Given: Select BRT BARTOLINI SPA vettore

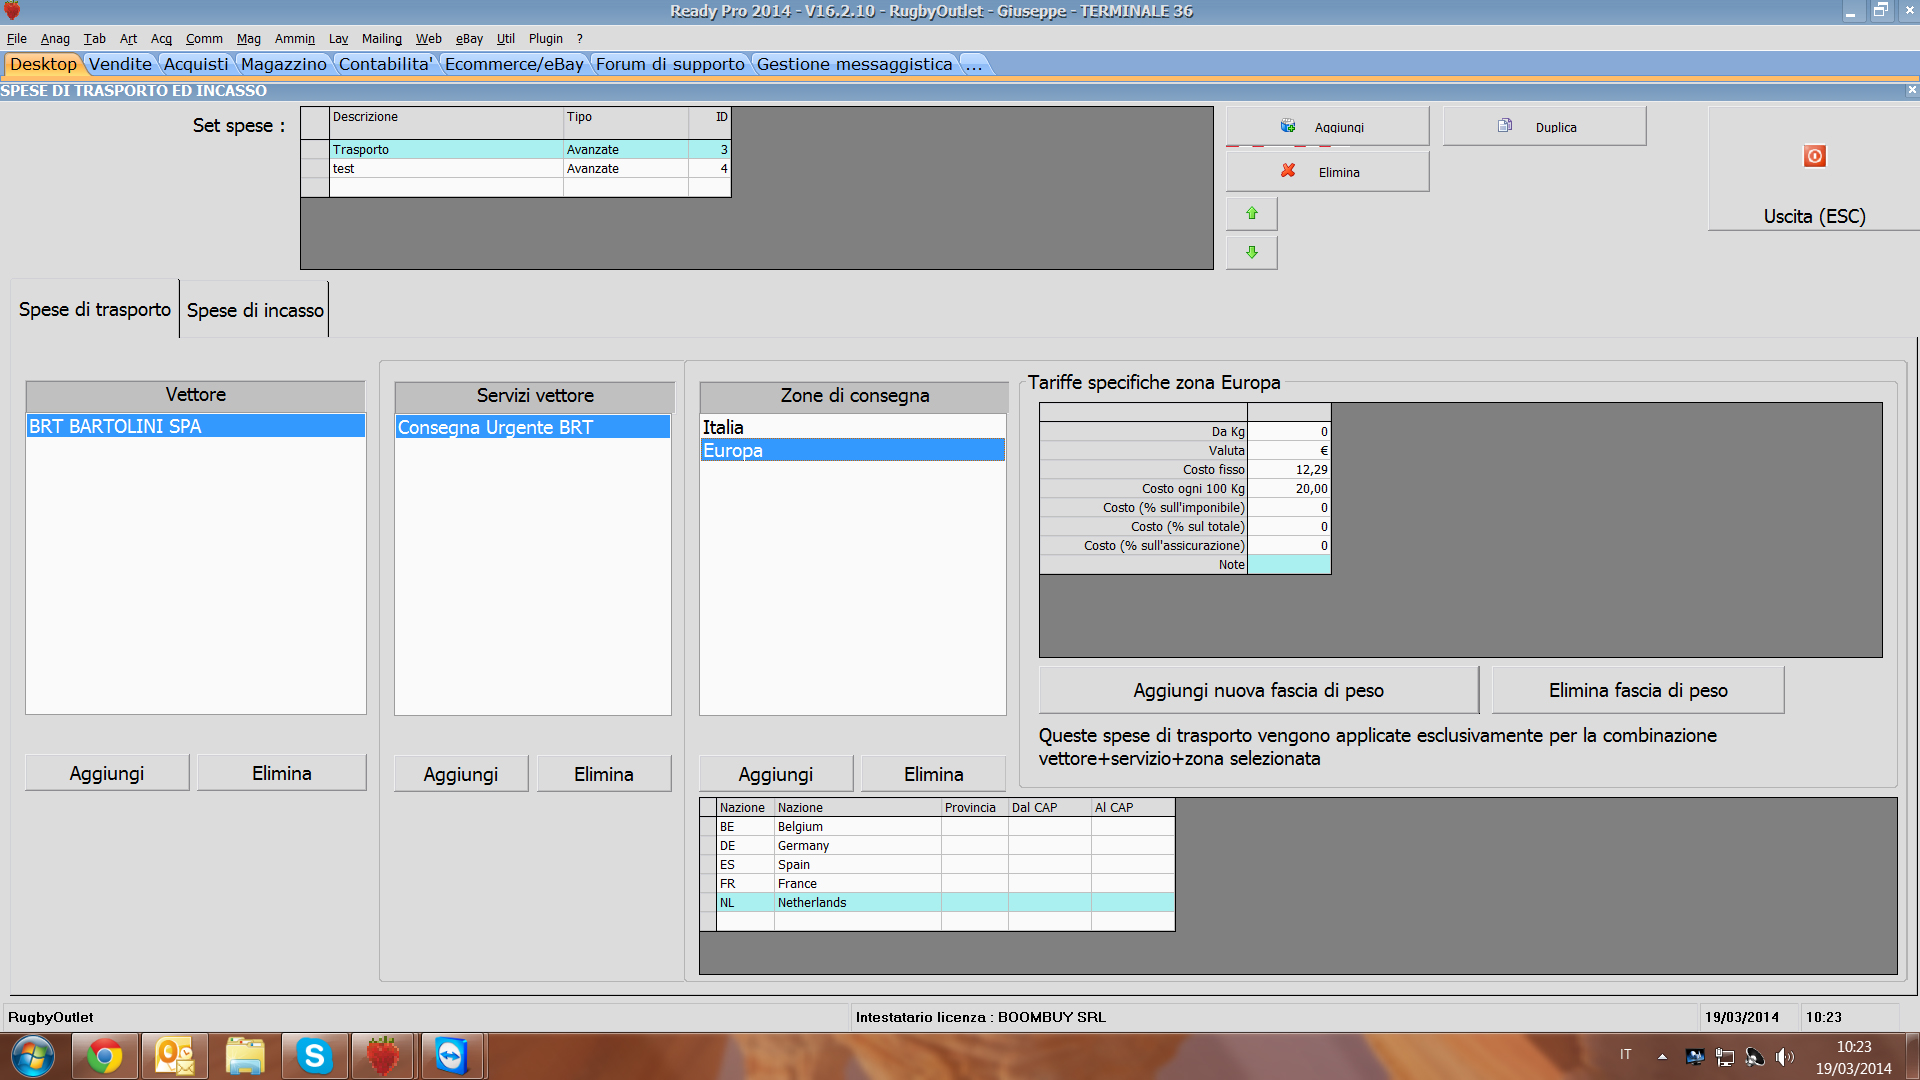Looking at the screenshot, I should 196,426.
